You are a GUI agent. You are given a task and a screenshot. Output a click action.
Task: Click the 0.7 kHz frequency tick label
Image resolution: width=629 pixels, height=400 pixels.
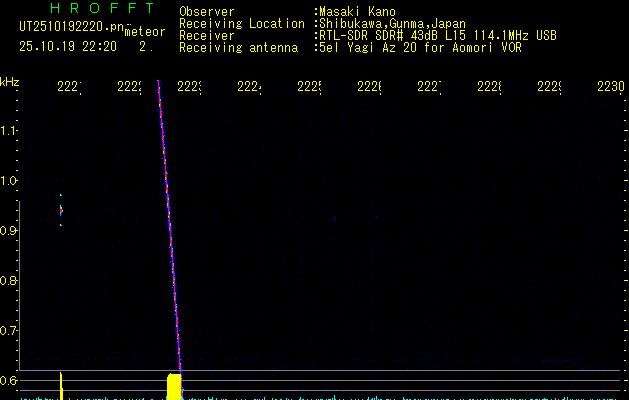coord(10,331)
